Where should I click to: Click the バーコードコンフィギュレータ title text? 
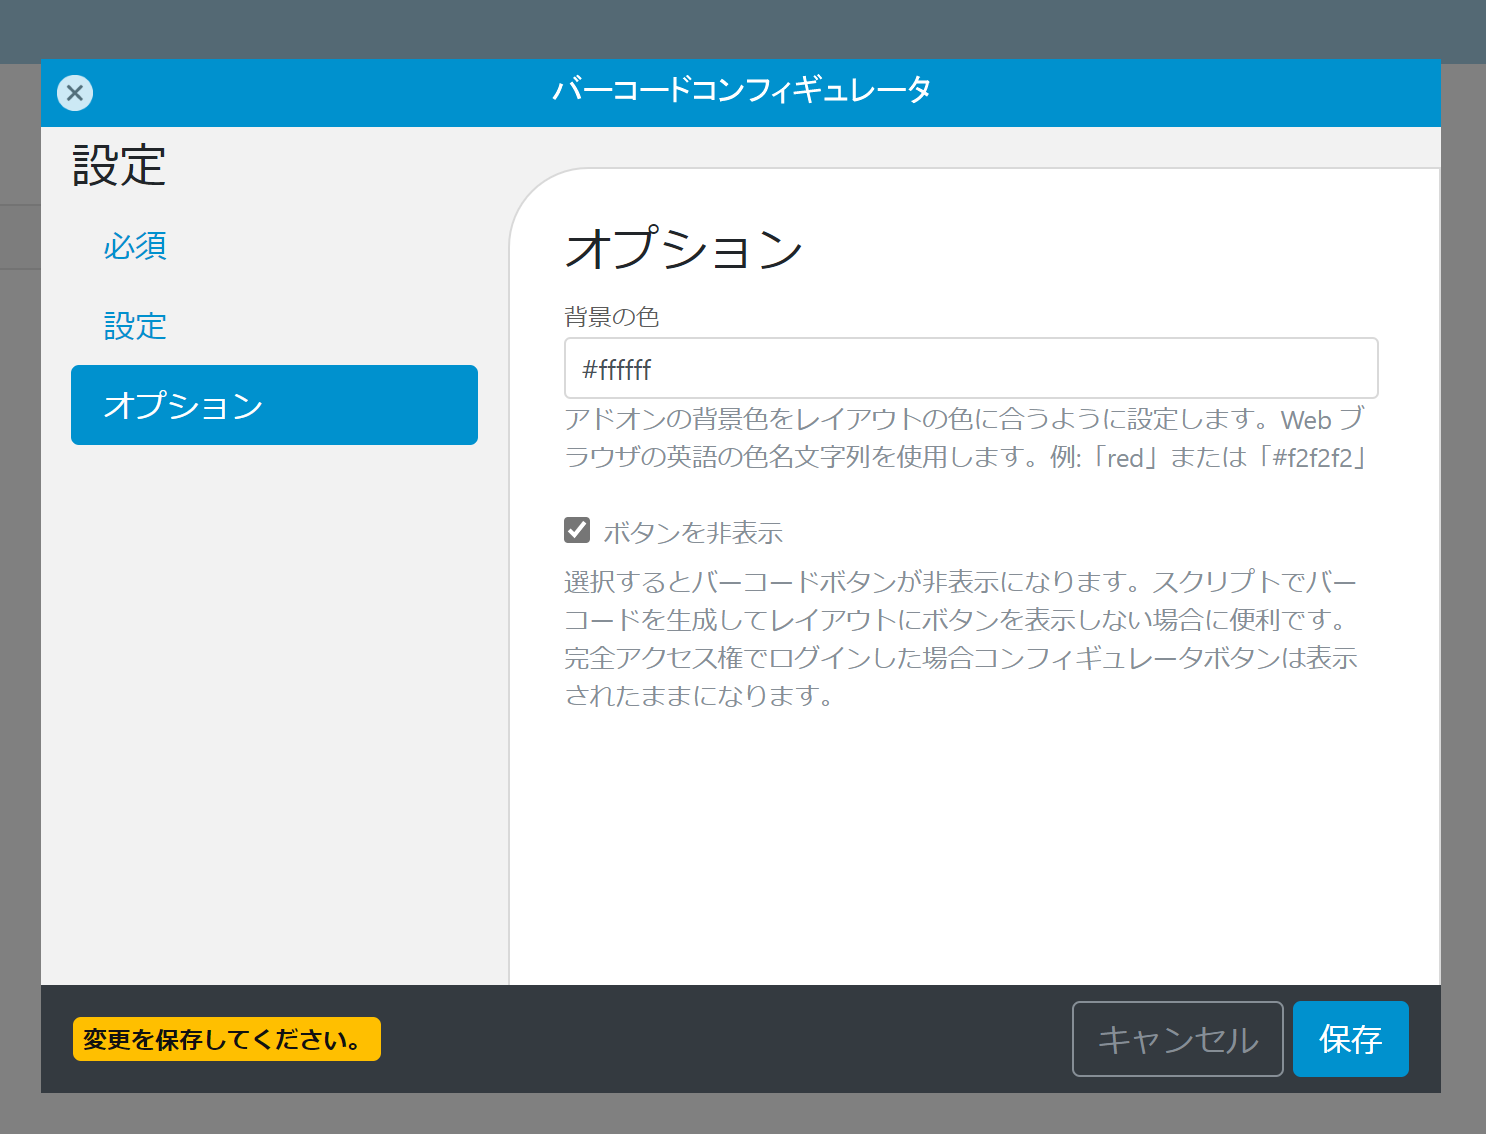742,90
